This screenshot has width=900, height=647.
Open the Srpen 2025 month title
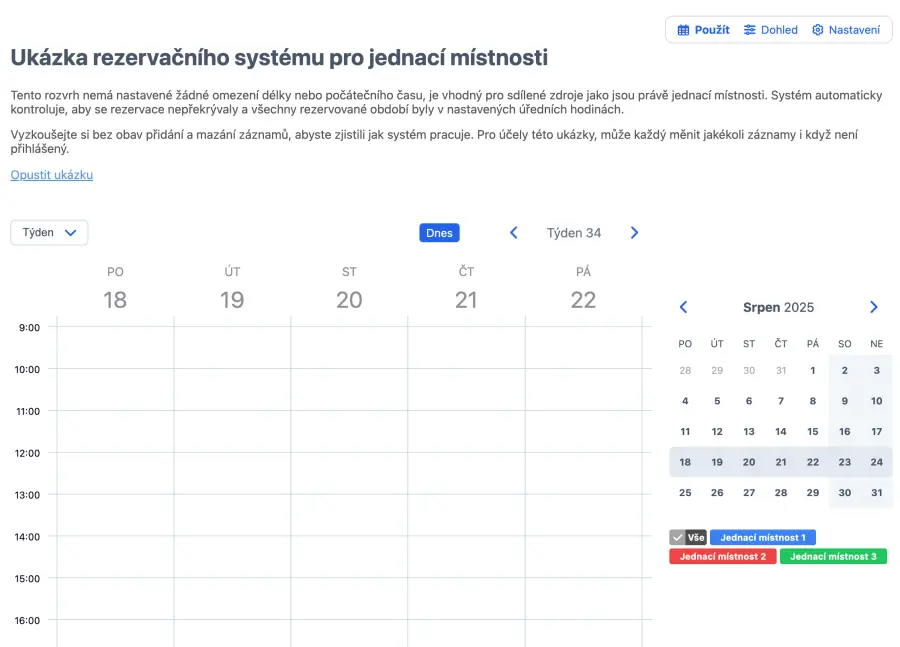(x=778, y=308)
